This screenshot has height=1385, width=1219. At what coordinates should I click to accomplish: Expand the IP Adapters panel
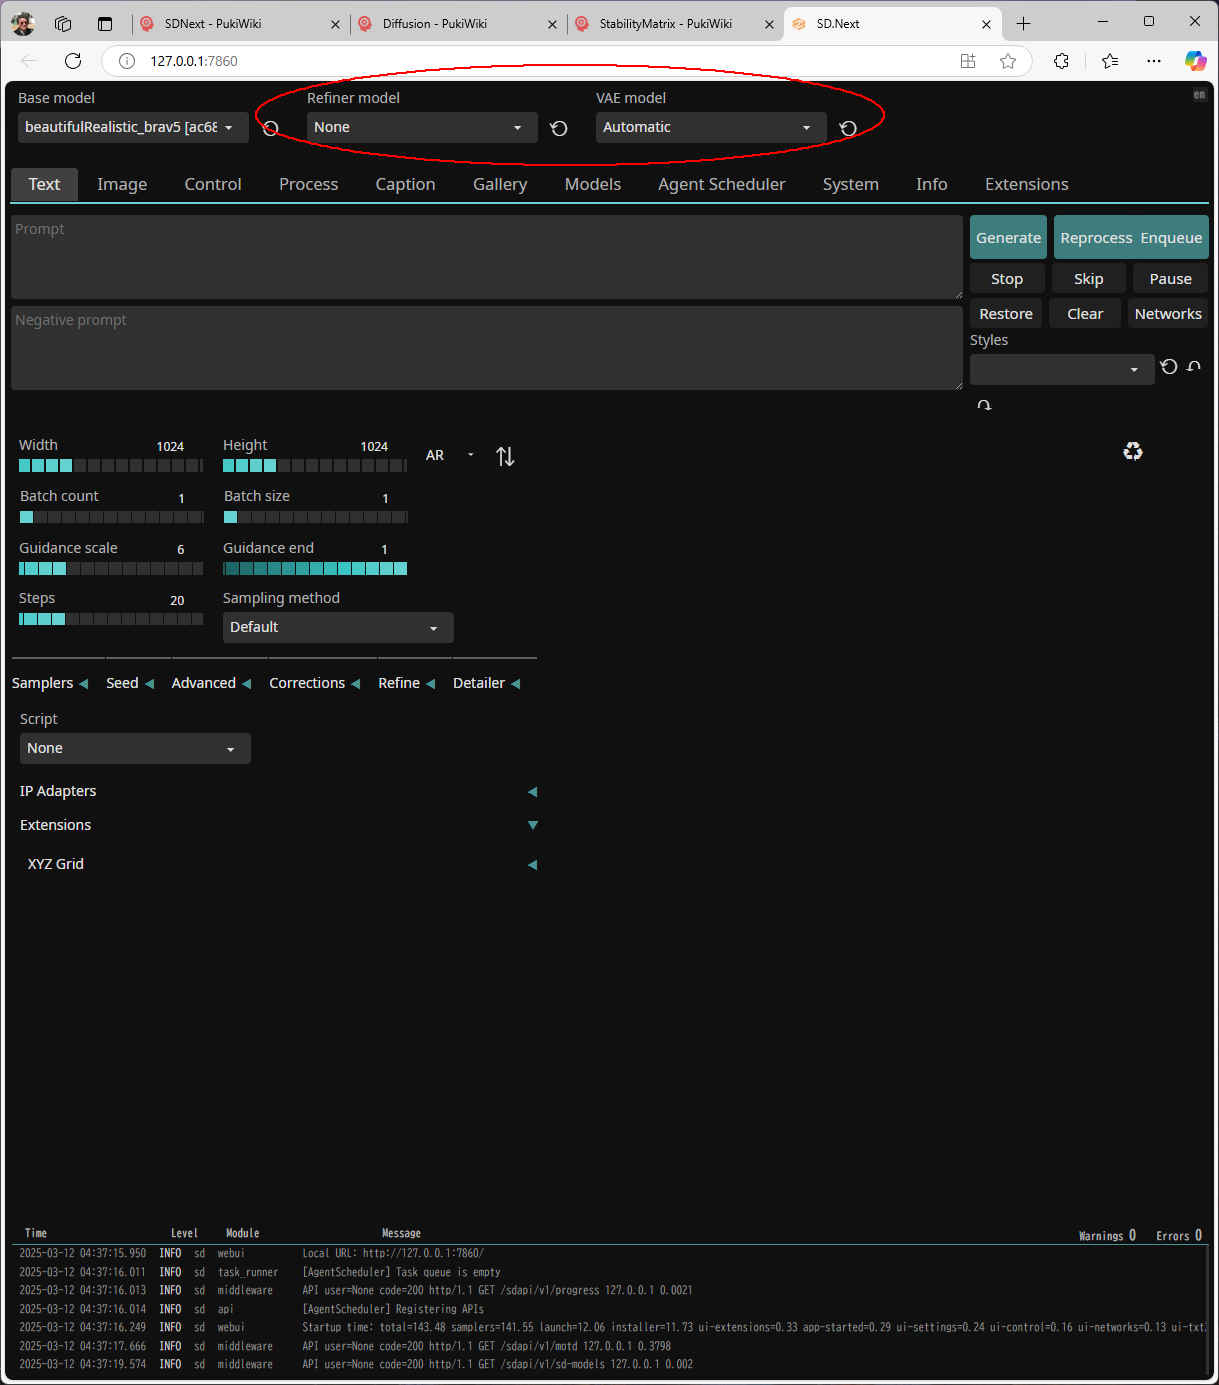532,791
